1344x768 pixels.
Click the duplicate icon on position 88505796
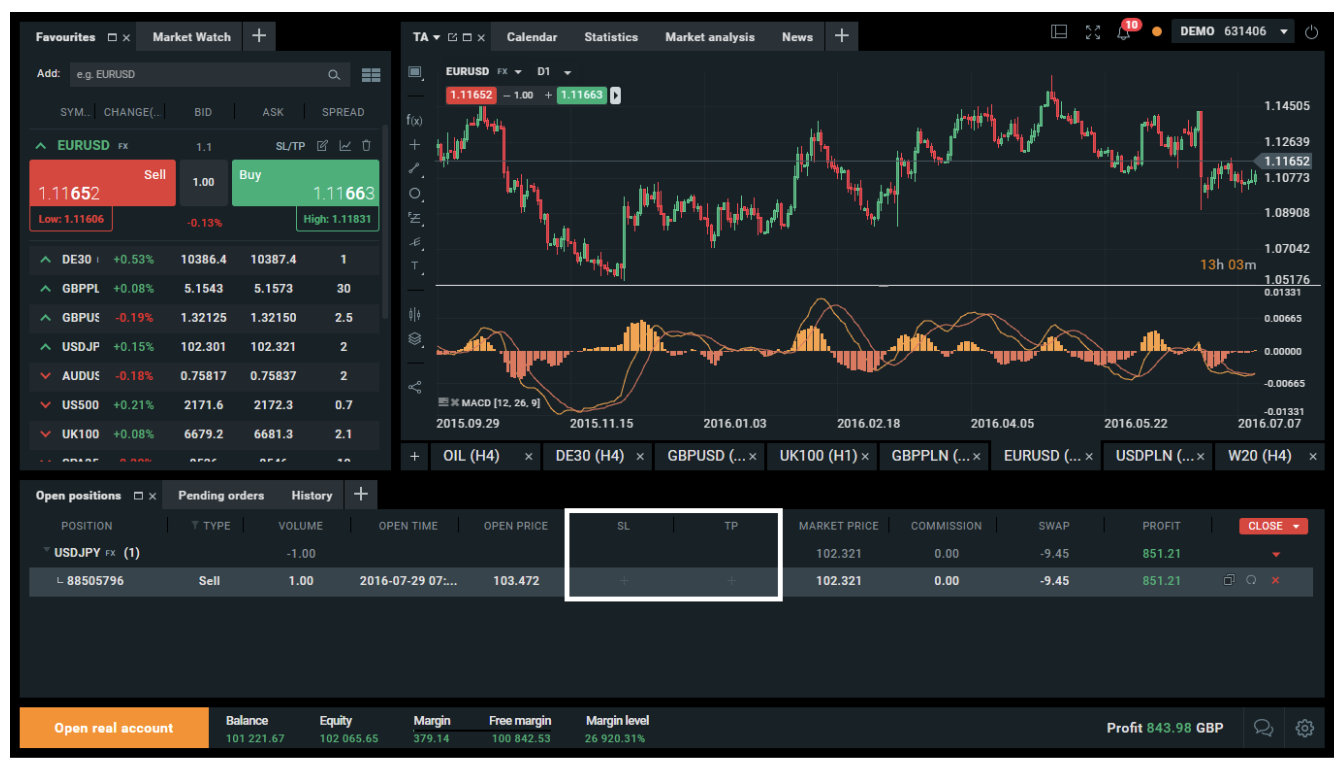(x=1229, y=580)
